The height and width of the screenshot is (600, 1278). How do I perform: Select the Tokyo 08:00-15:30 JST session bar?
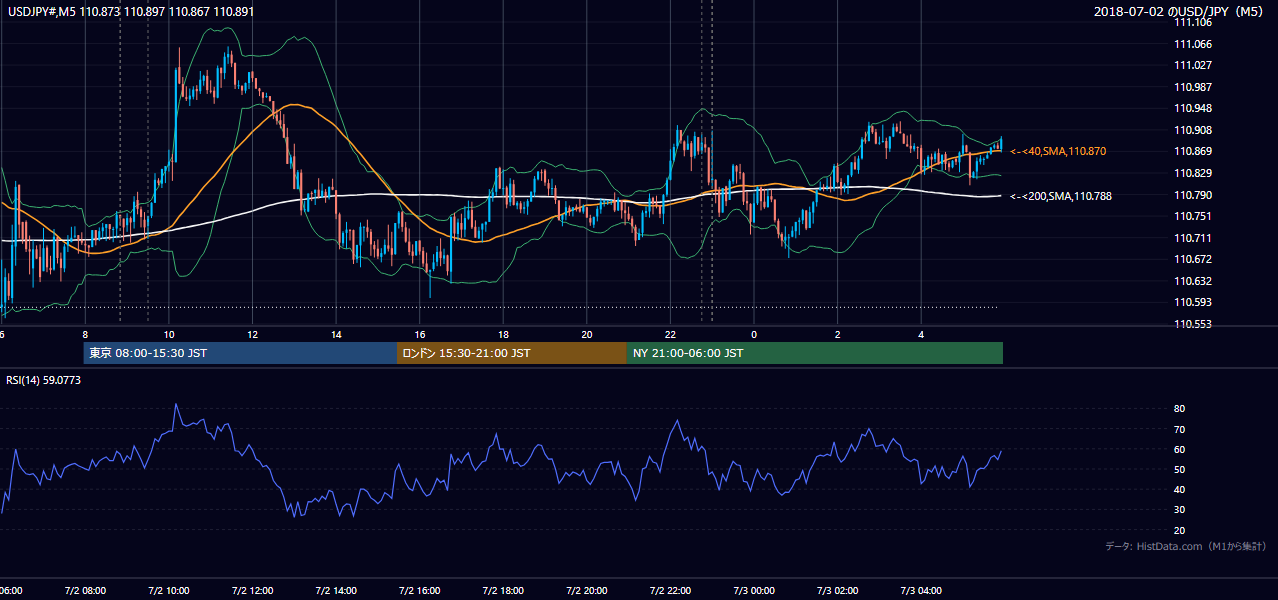coord(240,353)
